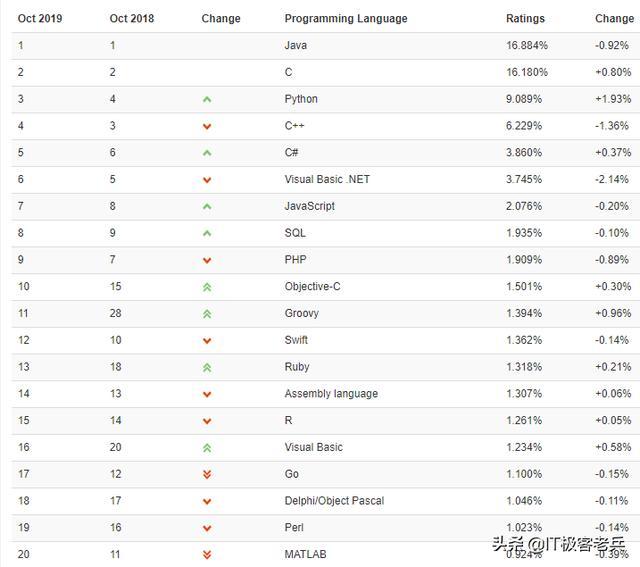Click the red down arrow for Visual Basic .NET
Viewport: 640px width, 567px height.
[207, 180]
